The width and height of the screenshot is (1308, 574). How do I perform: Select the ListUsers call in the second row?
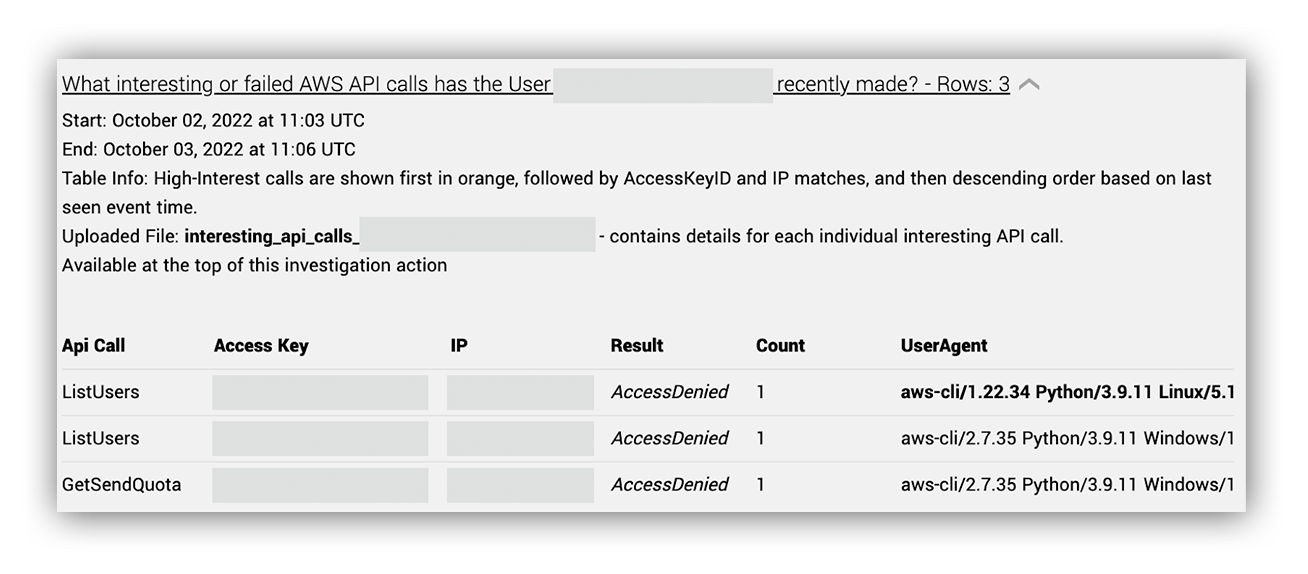[100, 438]
